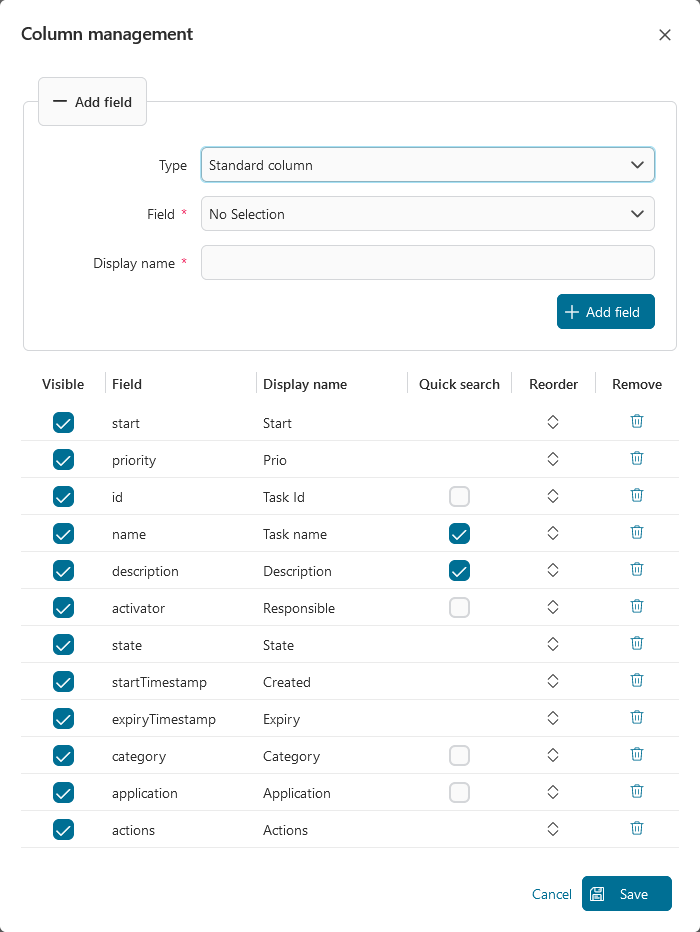Click reorder handle in actions row
The height and width of the screenshot is (932, 700).
coord(553,829)
